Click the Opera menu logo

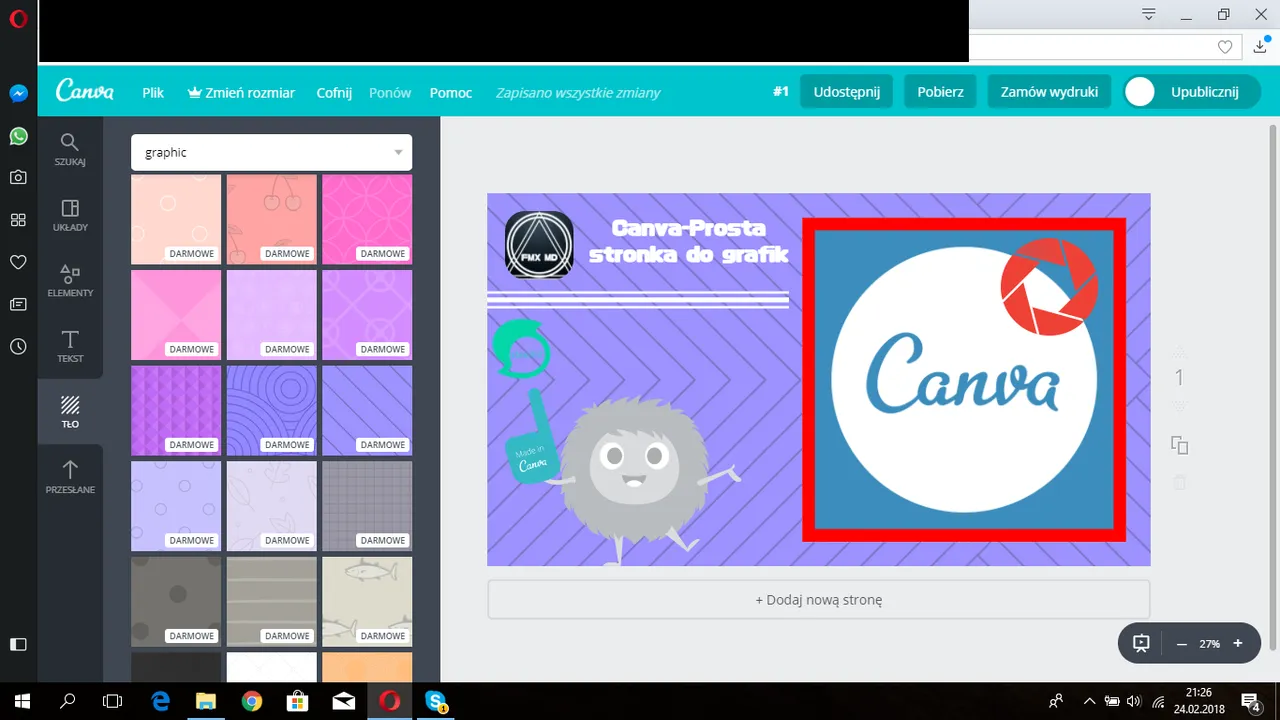pyautogui.click(x=18, y=19)
